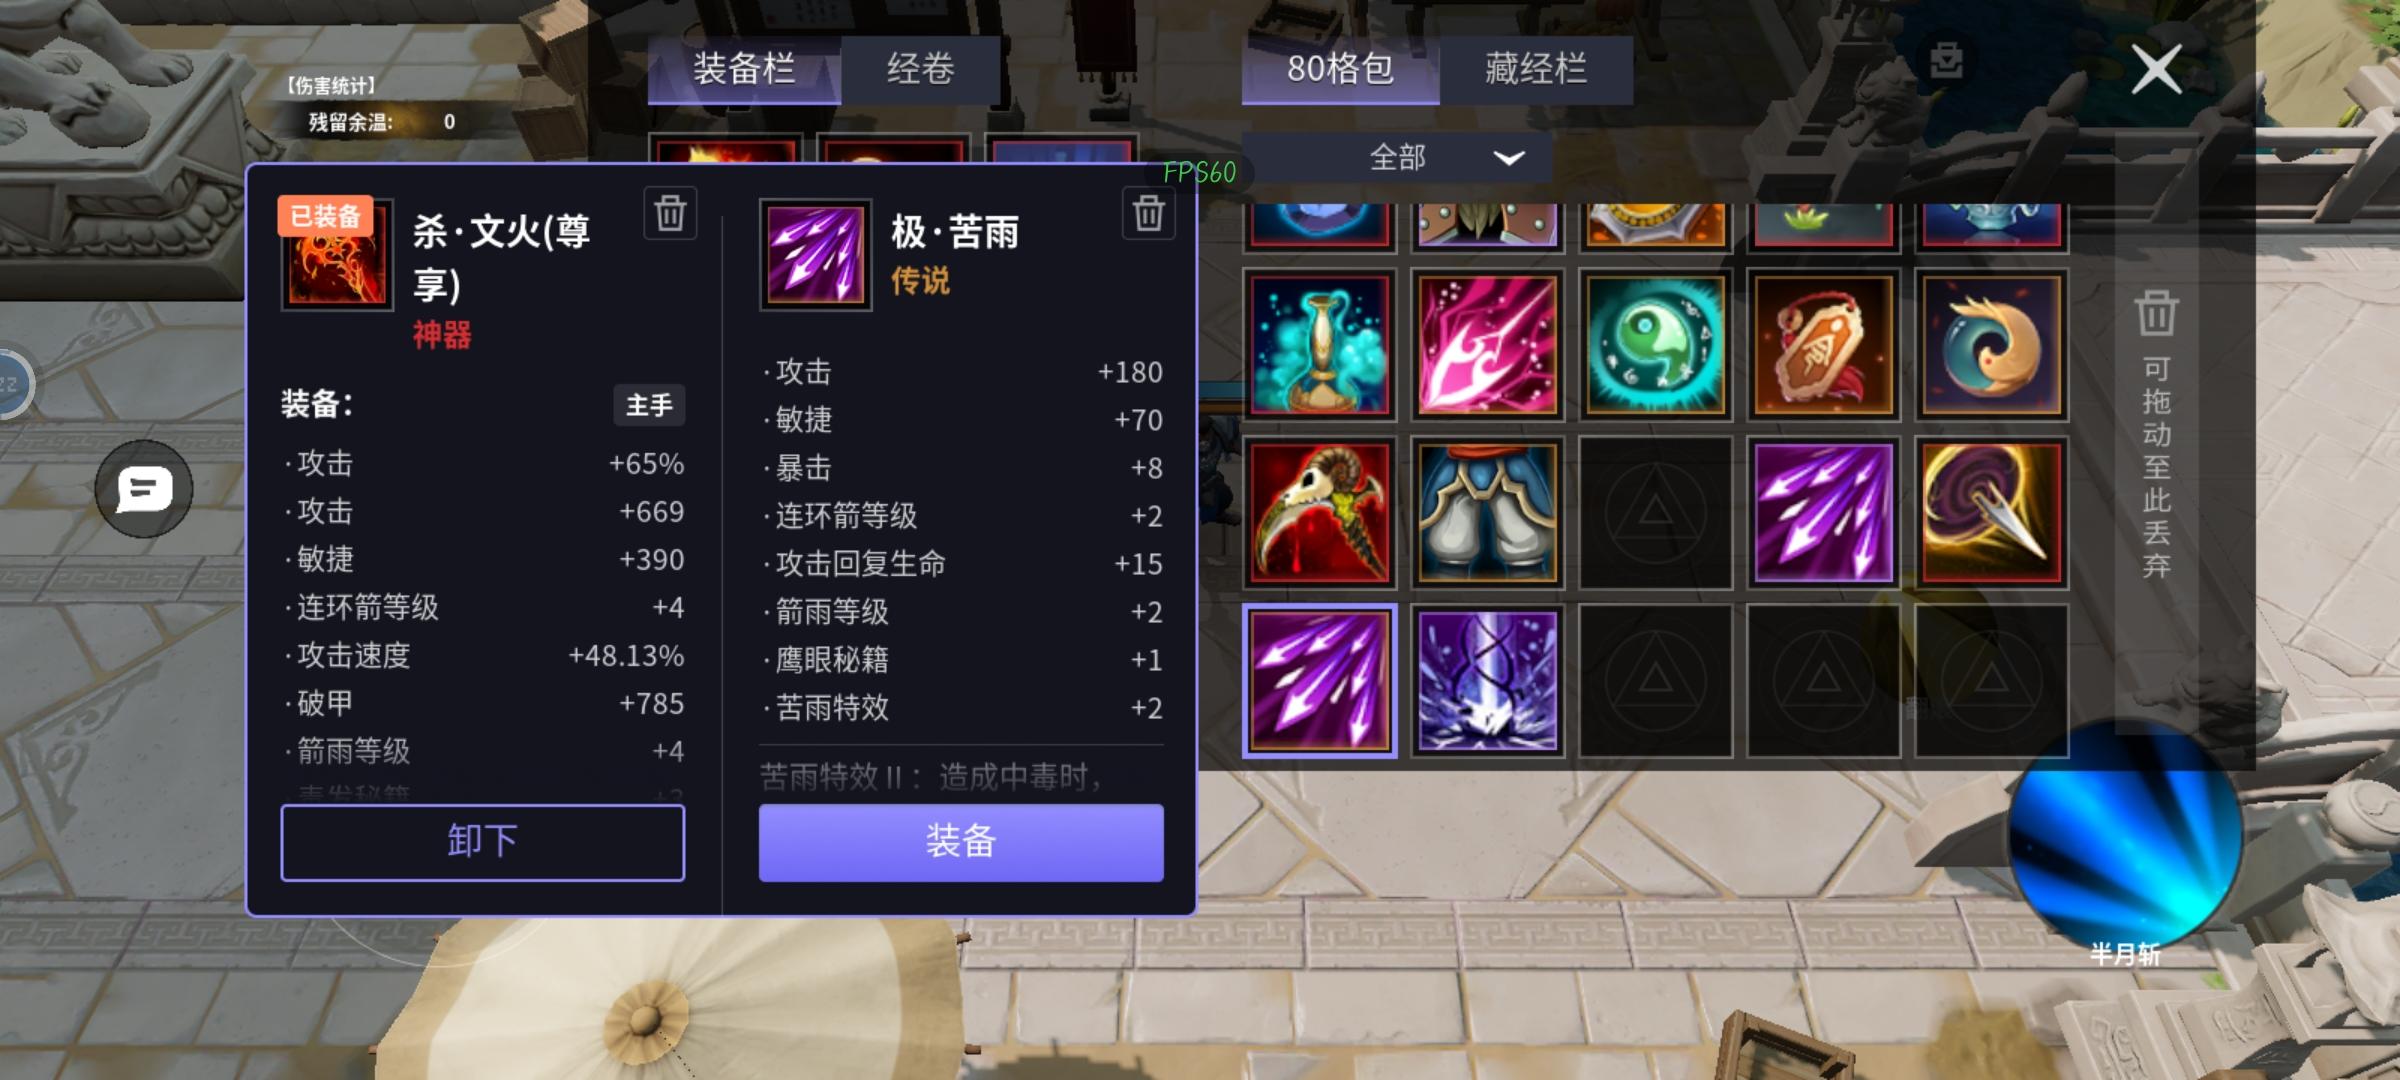Image resolution: width=2400 pixels, height=1080 pixels.
Task: Click the golden swirl arrow item
Action: pyautogui.click(x=1991, y=513)
